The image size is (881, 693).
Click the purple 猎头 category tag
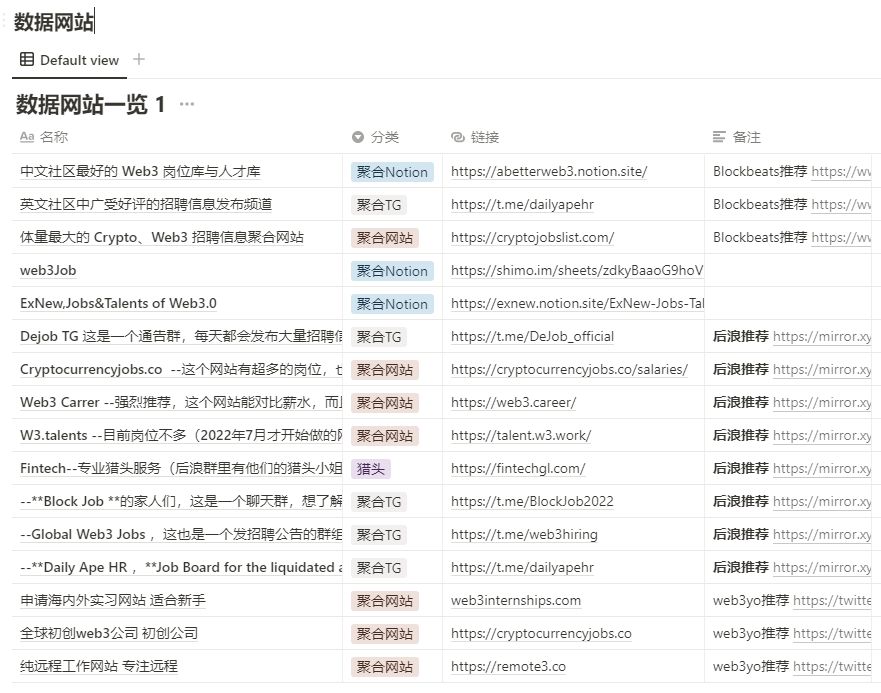[371, 469]
